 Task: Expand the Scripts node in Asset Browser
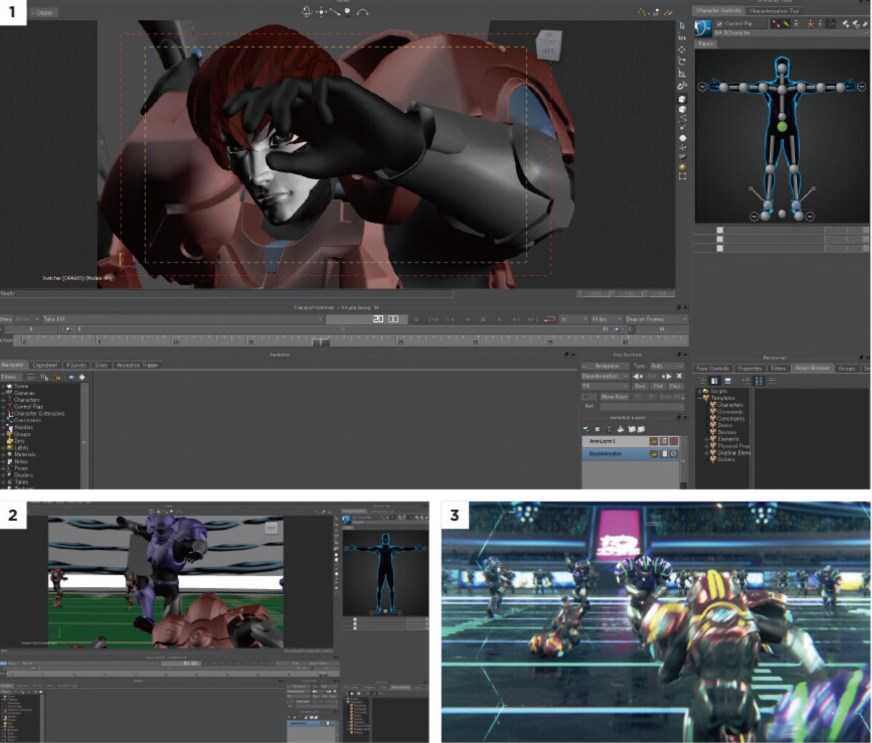click(699, 391)
